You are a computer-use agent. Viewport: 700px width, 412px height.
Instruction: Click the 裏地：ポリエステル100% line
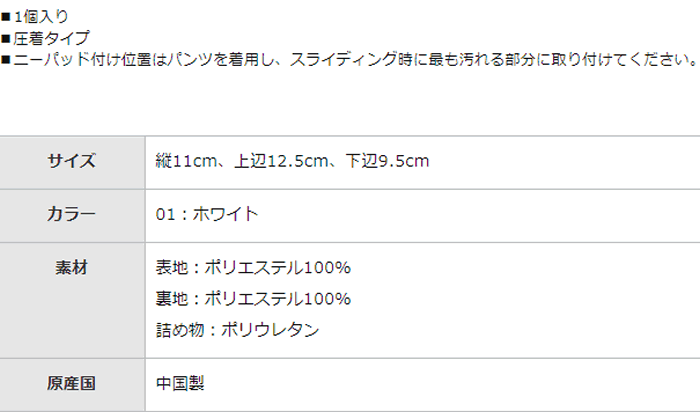click(x=253, y=298)
